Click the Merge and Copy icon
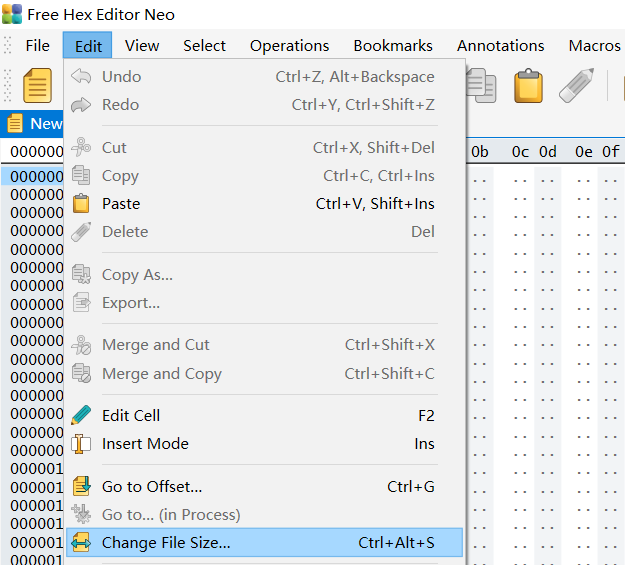 [81, 373]
